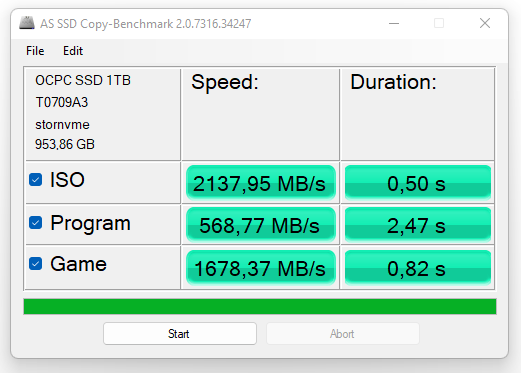Image resolution: width=521 pixels, height=373 pixels.
Task: Open the File menu
Action: 35,51
